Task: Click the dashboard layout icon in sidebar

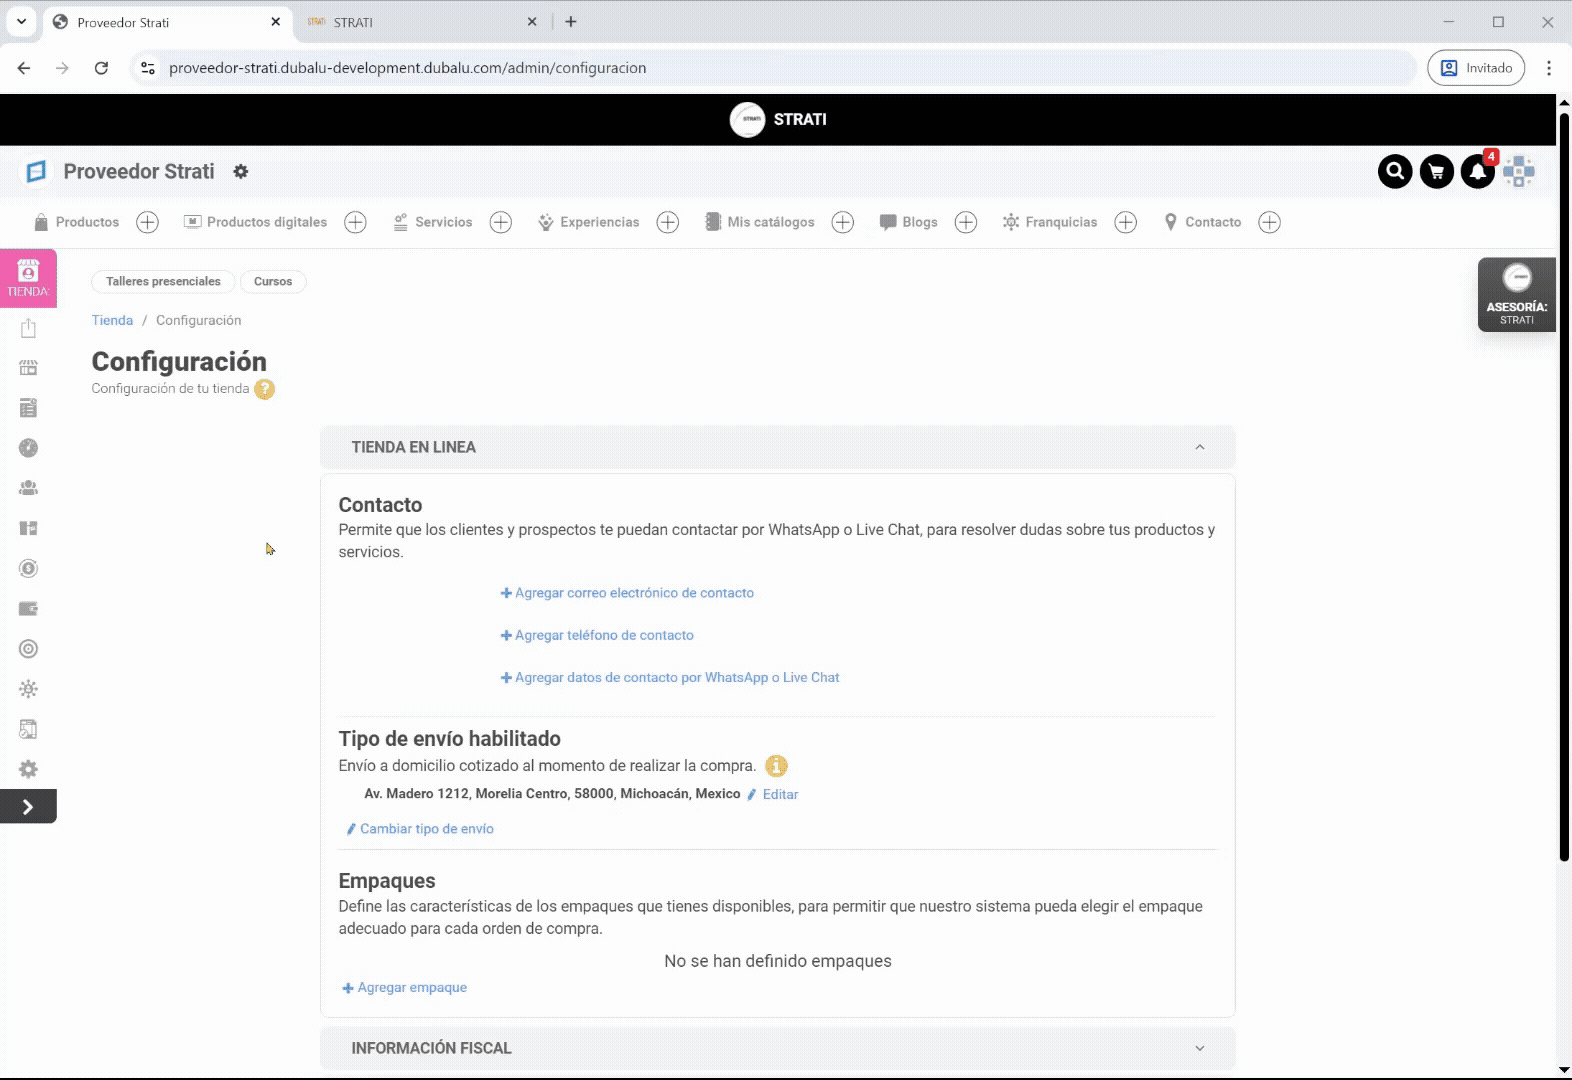Action: (28, 528)
